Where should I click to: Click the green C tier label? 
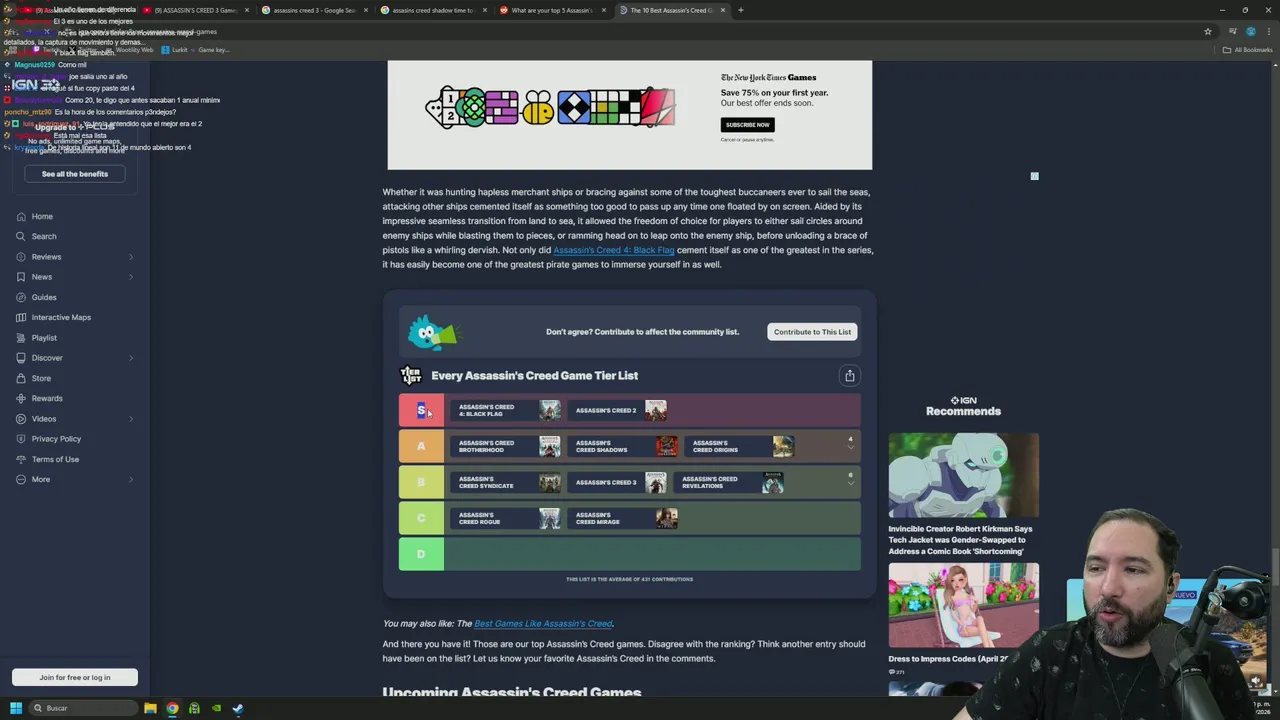click(421, 518)
